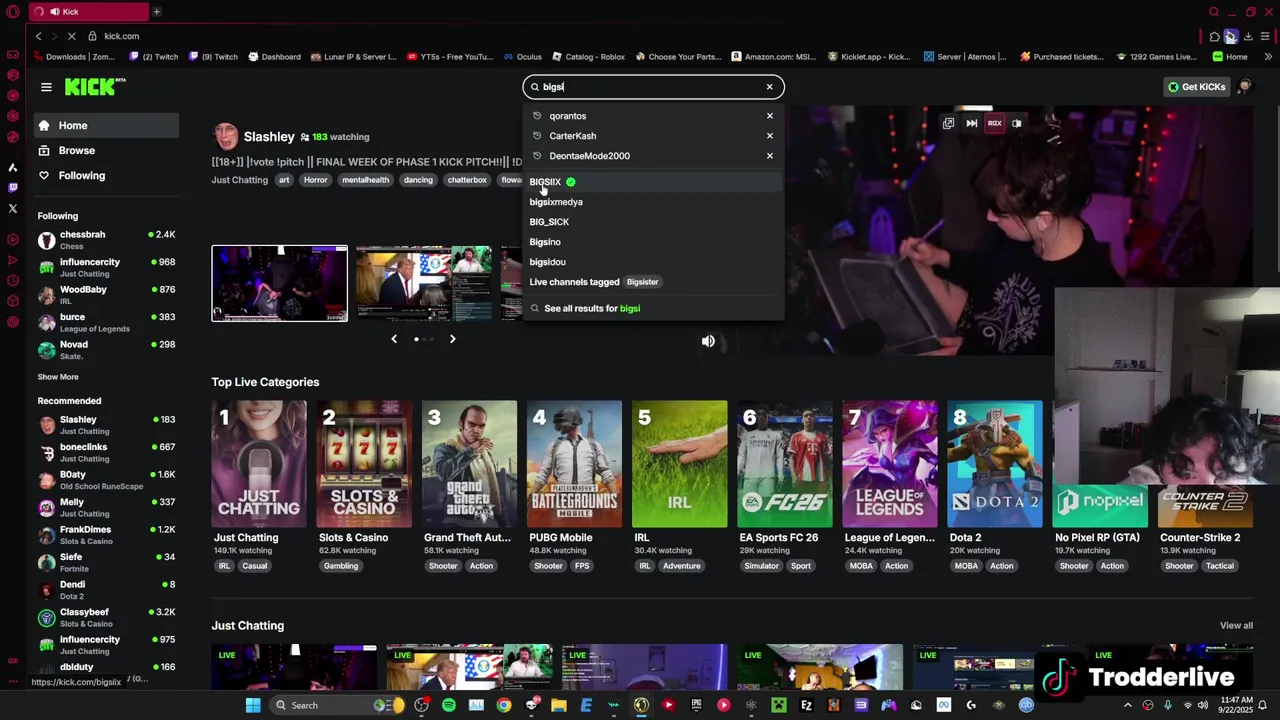
Task: Open the BIGSIIX verified channel suggestion
Action: [x=653, y=182]
